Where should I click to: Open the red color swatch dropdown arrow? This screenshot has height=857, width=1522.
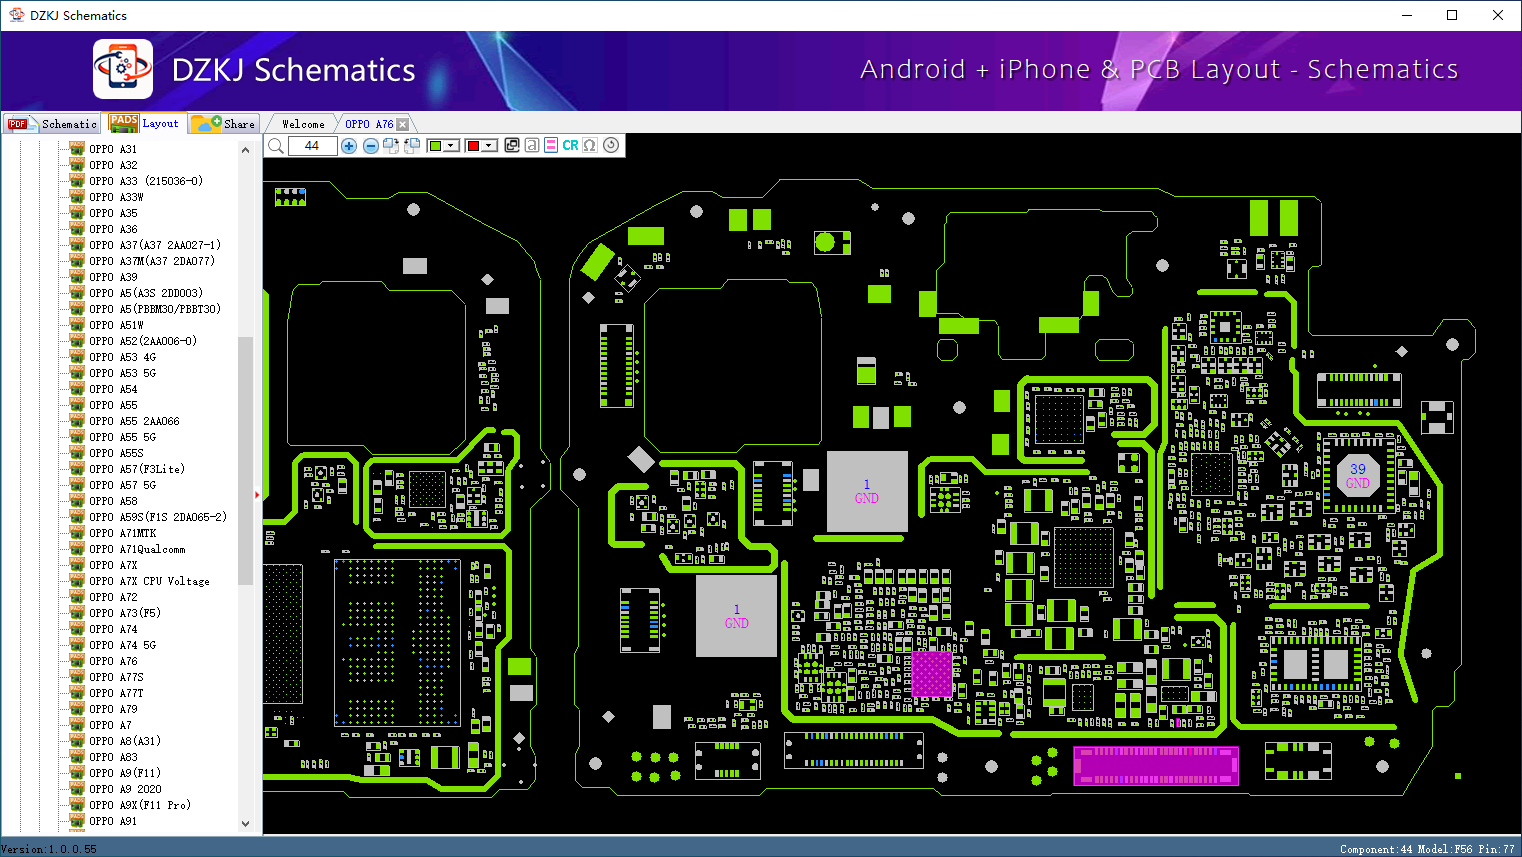(489, 146)
